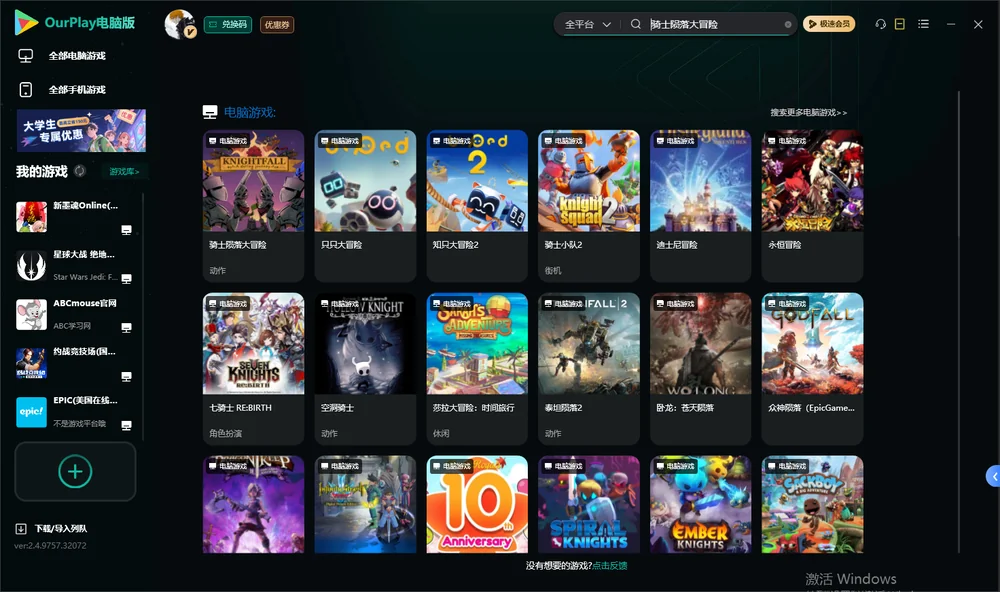This screenshot has width=1000, height=592.
Task: Click the 极速会员 membership button
Action: 829,24
